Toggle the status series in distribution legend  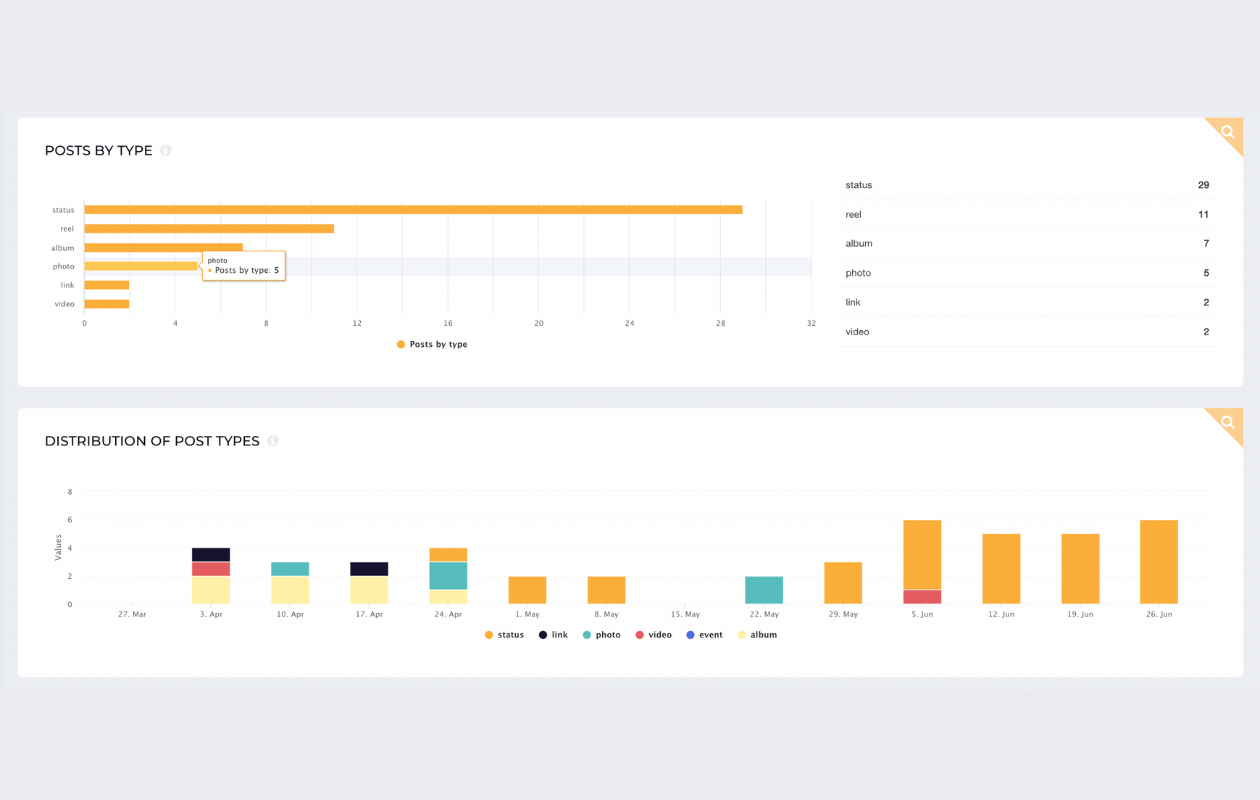[504, 635]
